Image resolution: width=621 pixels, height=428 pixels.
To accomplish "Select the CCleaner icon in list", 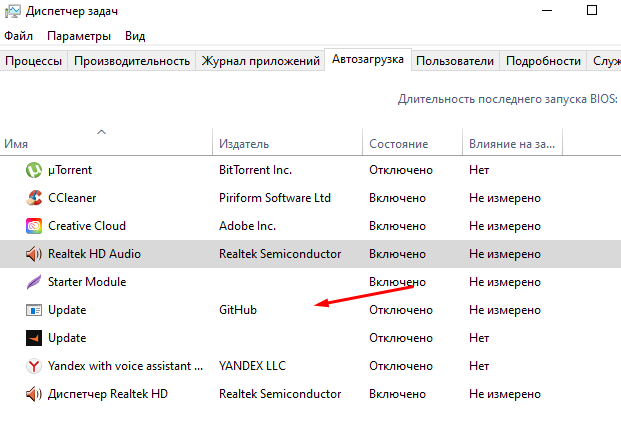I will pos(33,198).
